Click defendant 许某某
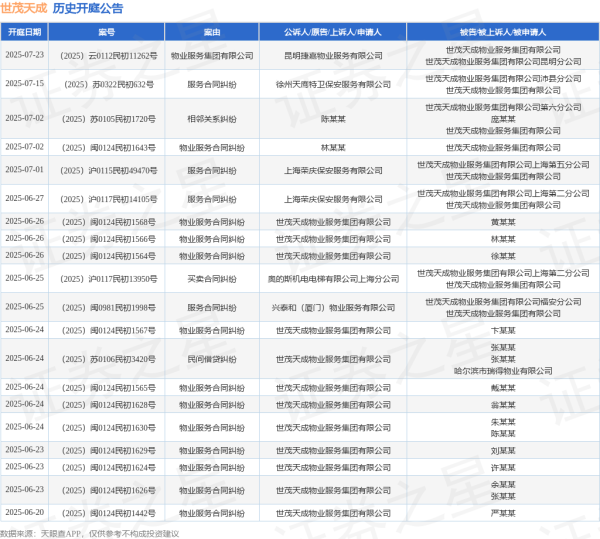This screenshot has height=539, width=600. pos(503,467)
